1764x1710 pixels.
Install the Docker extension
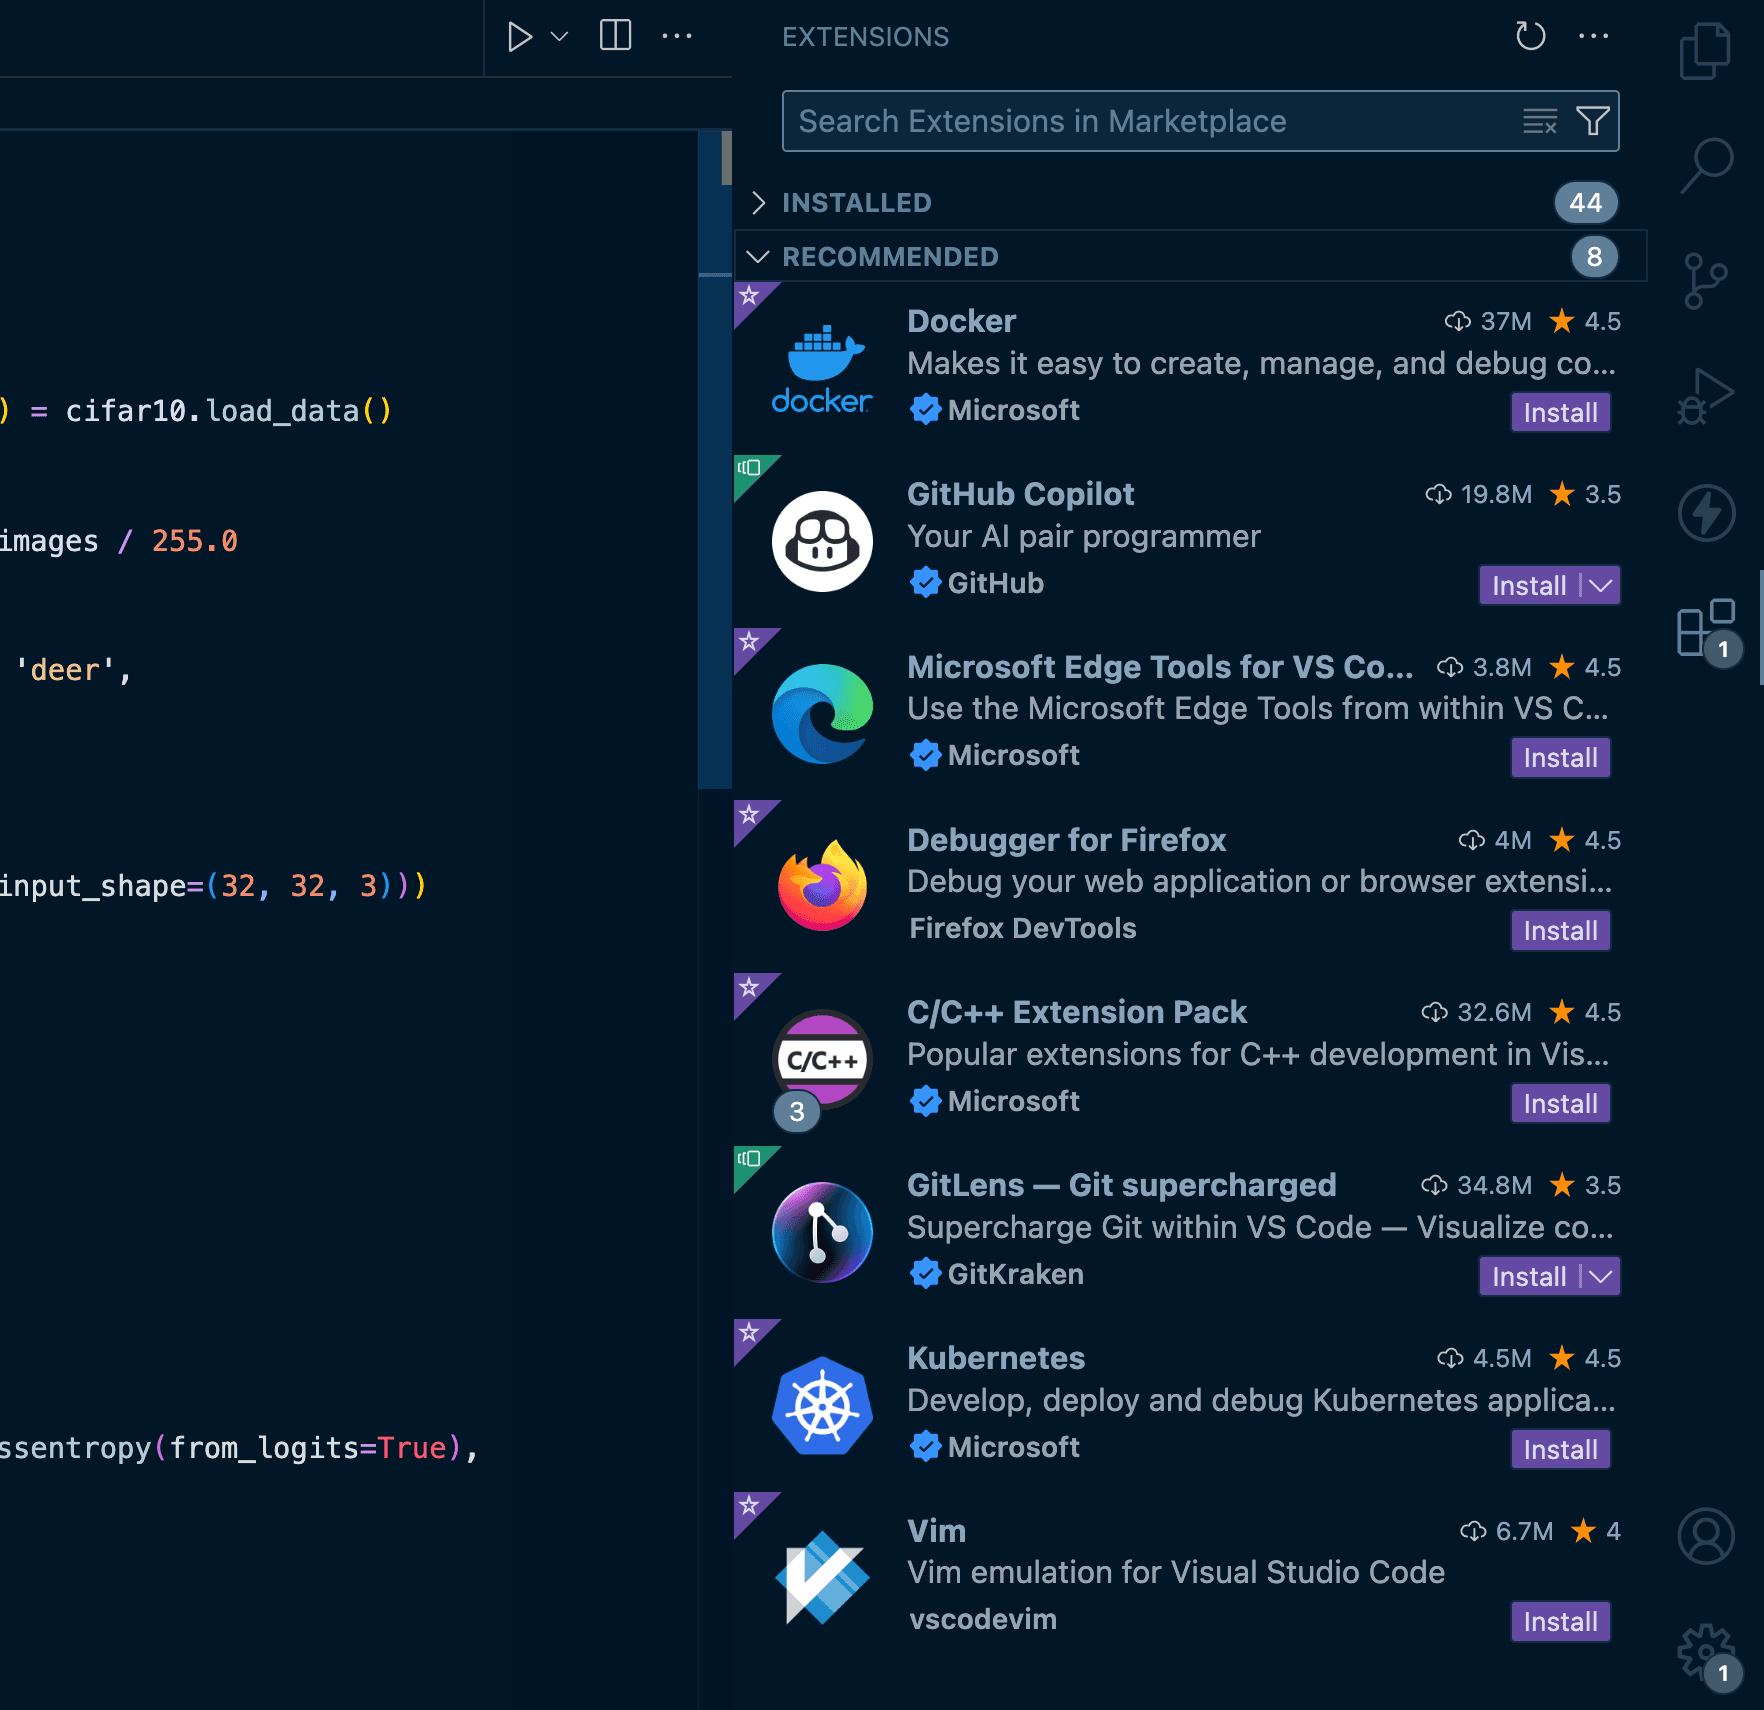click(x=1560, y=412)
